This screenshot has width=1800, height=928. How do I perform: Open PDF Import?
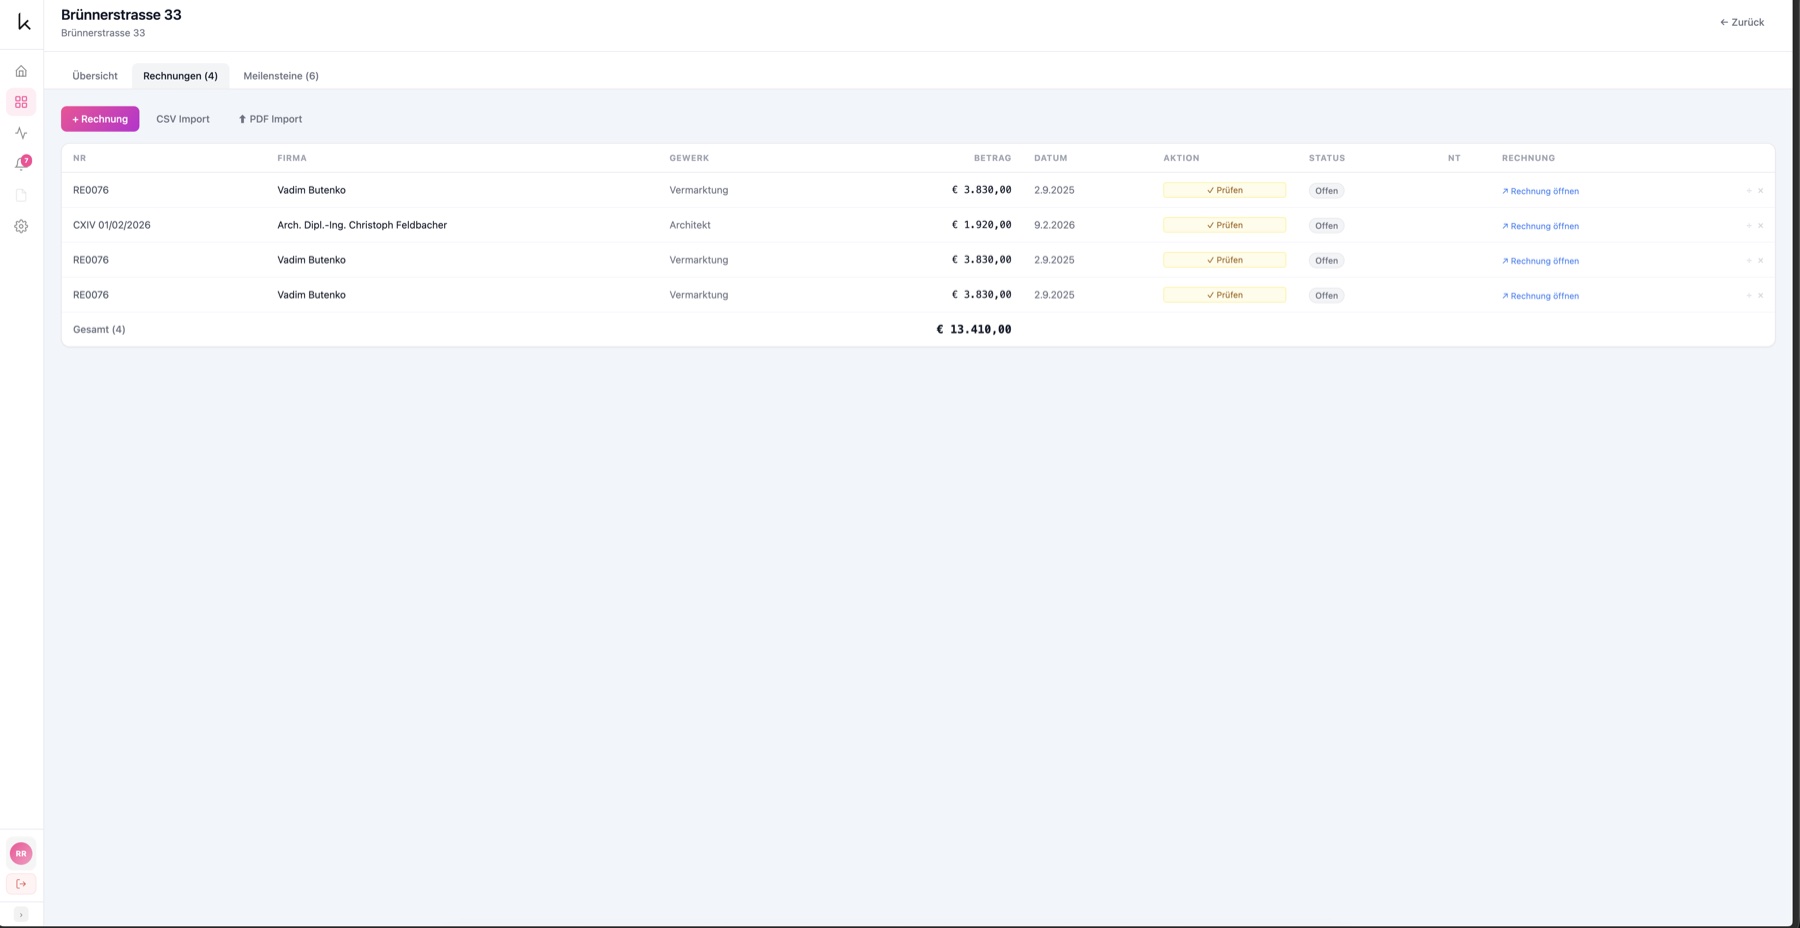pos(270,119)
